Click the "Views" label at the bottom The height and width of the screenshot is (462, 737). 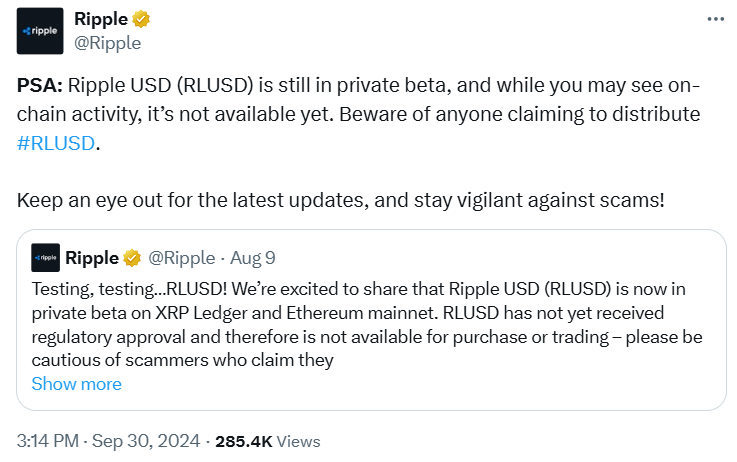298,440
